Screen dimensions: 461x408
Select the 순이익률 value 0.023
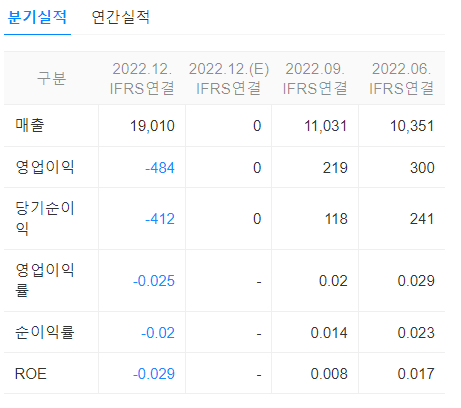coord(416,333)
